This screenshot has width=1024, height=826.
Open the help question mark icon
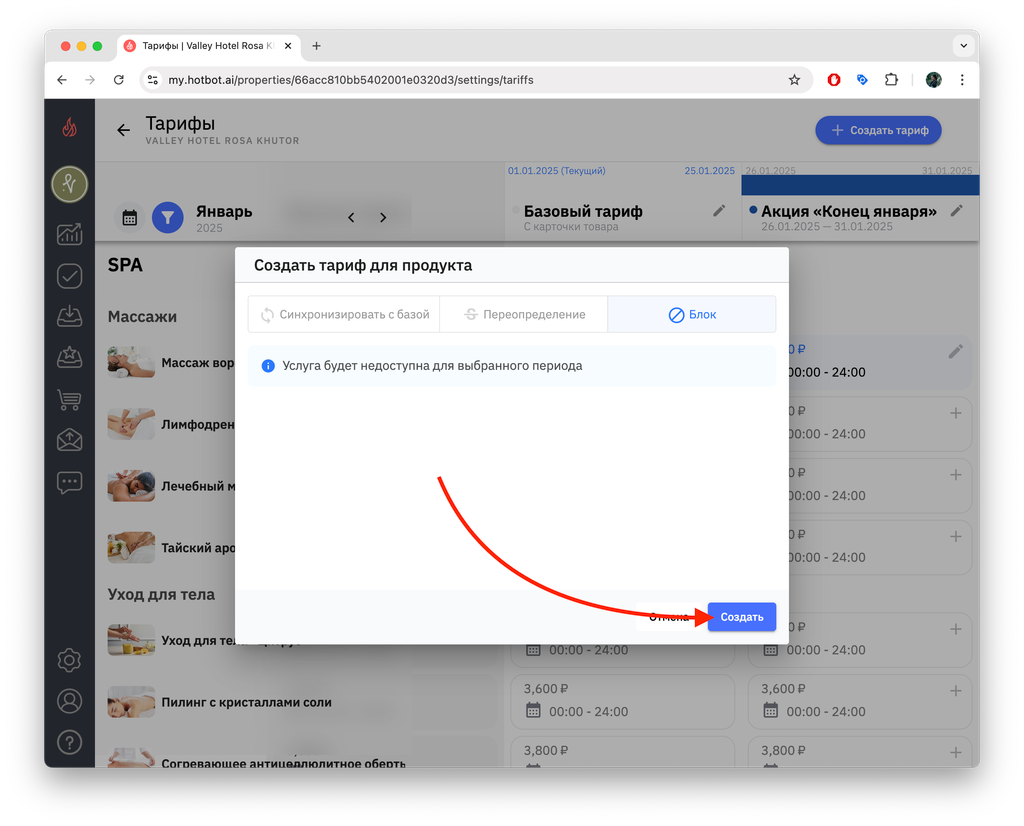(x=69, y=742)
